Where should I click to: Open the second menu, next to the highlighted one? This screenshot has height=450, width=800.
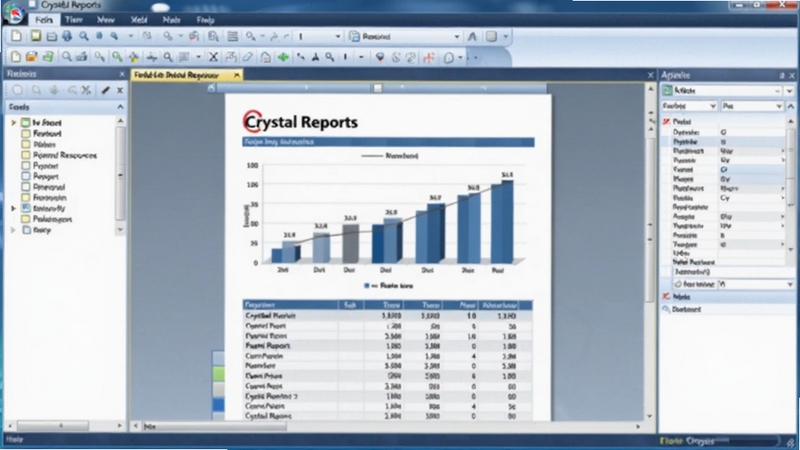(x=74, y=20)
